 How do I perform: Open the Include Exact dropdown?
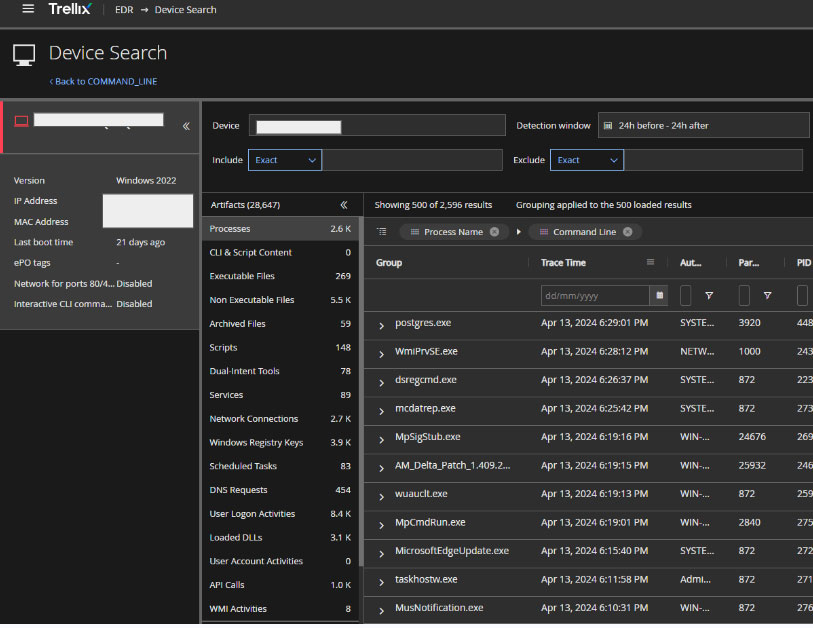[x=285, y=160]
